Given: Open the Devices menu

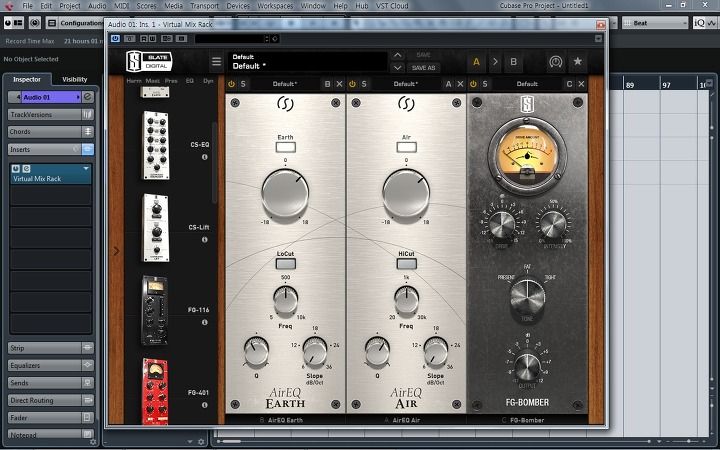Looking at the screenshot, I should click(x=238, y=6).
